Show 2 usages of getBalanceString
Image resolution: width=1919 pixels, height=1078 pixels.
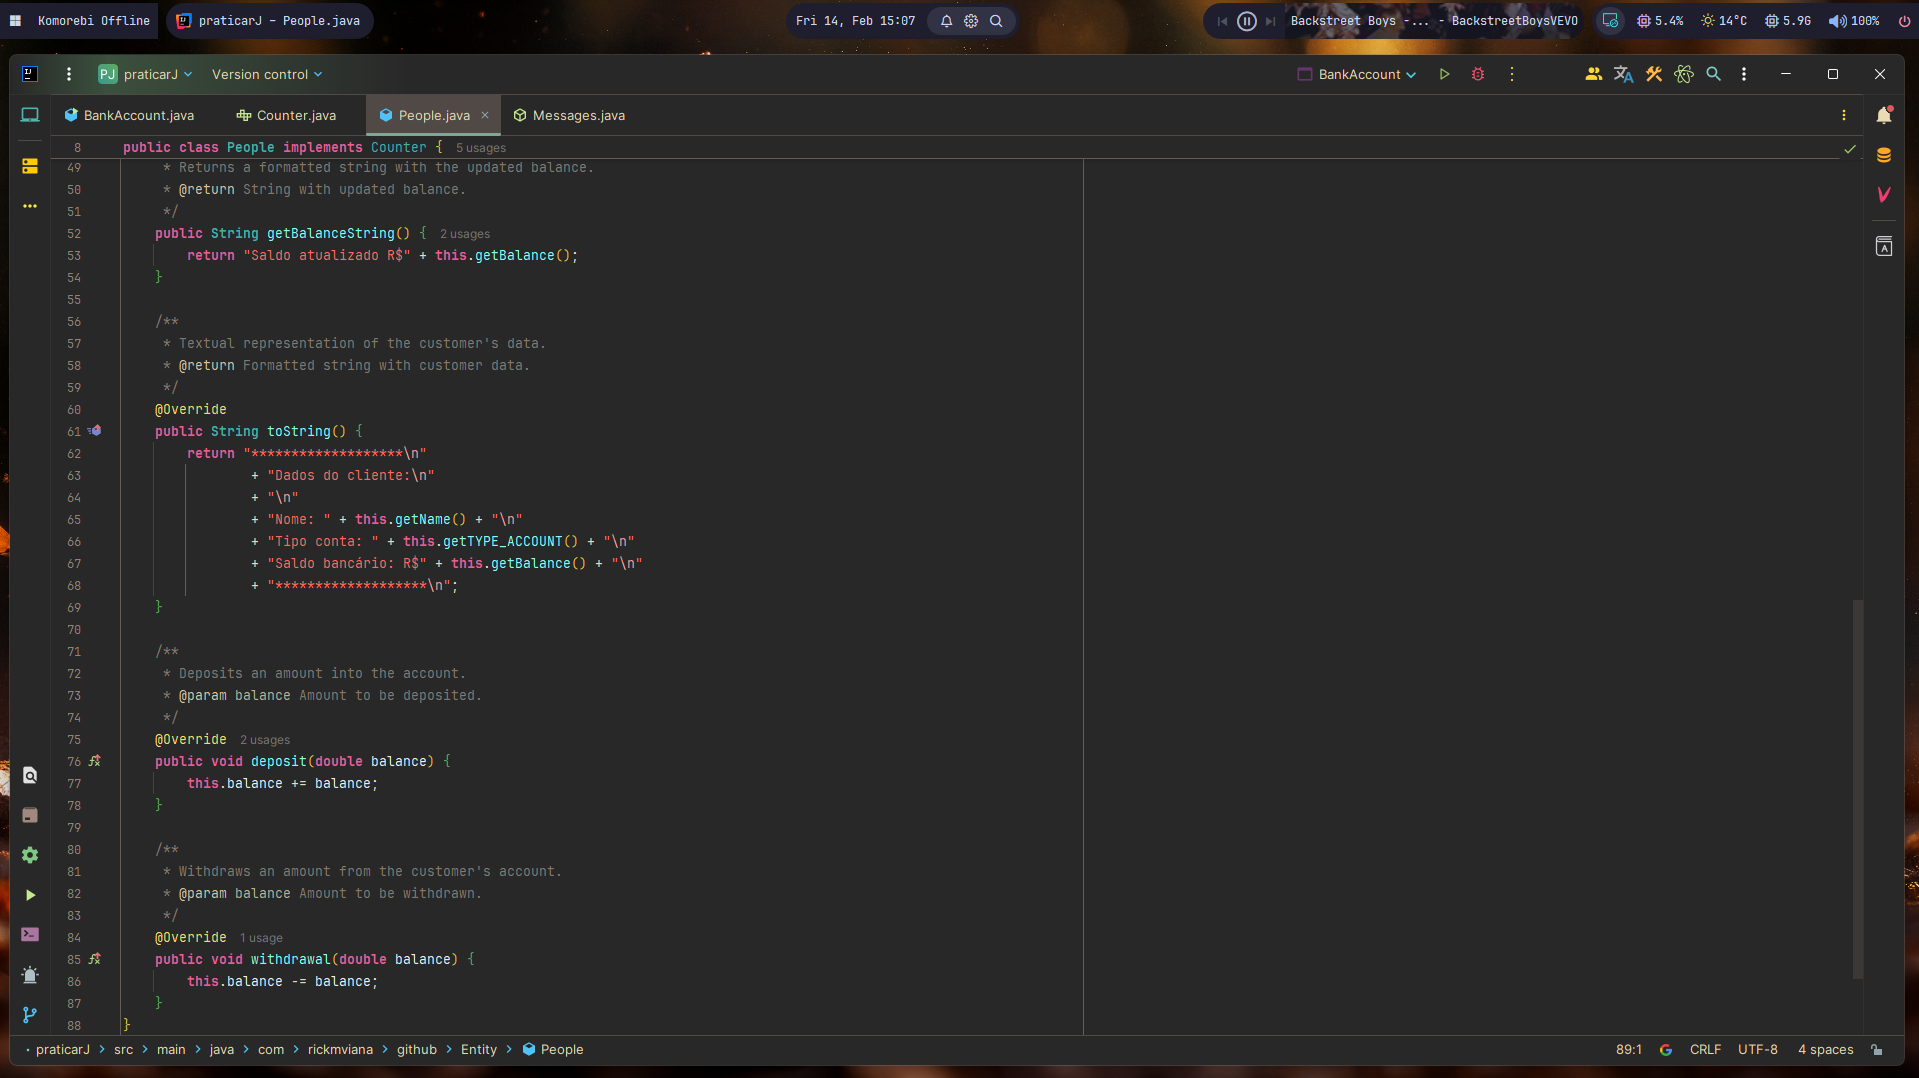click(465, 234)
